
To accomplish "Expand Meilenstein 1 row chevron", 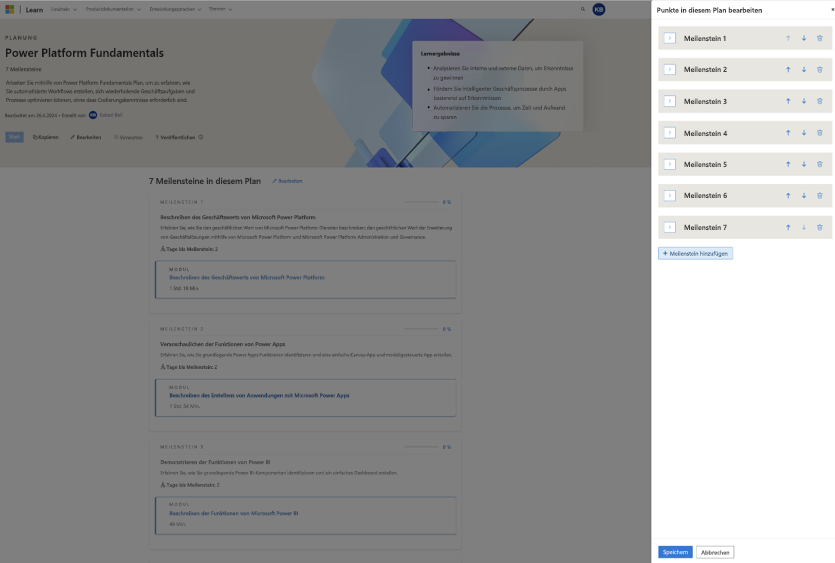I will (670, 38).
